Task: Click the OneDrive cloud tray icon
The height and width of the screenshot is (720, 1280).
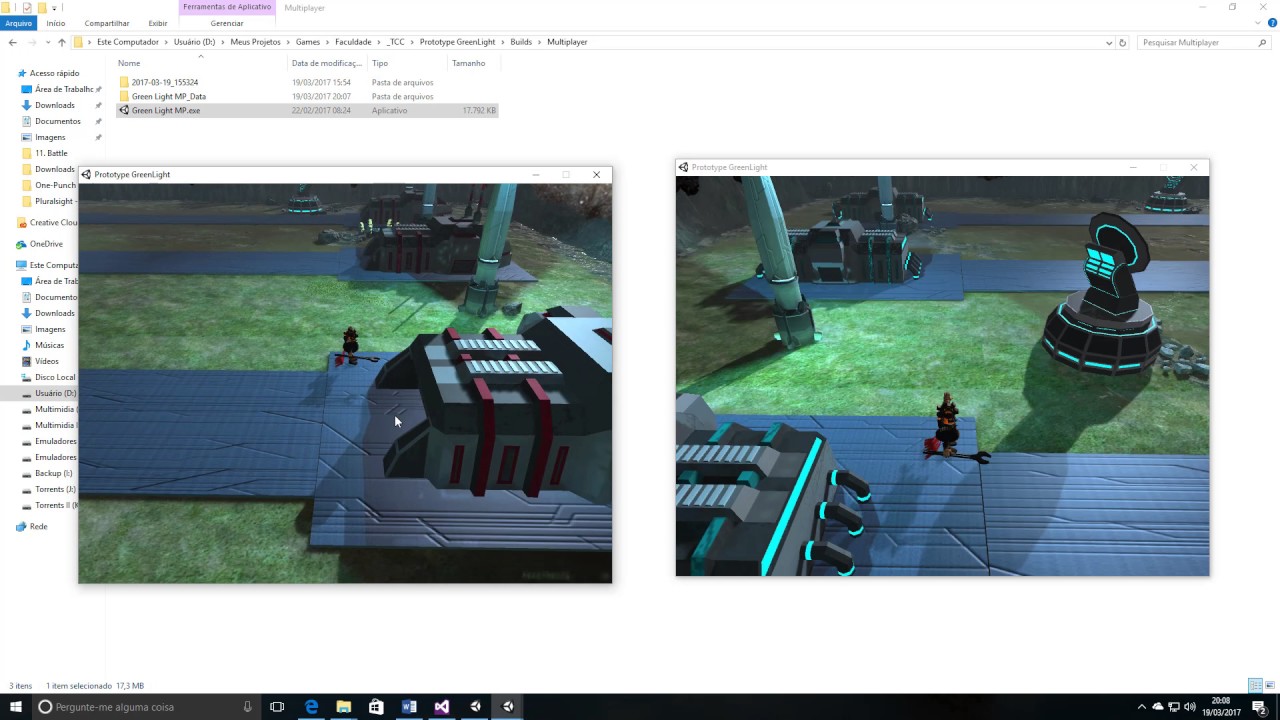Action: click(1158, 707)
